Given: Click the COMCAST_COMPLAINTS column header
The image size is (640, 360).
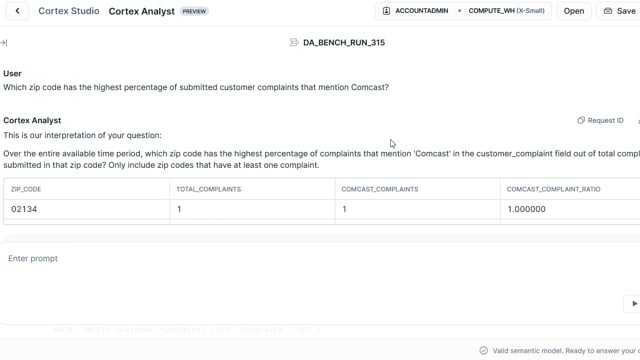Looking at the screenshot, I should coord(380,189).
